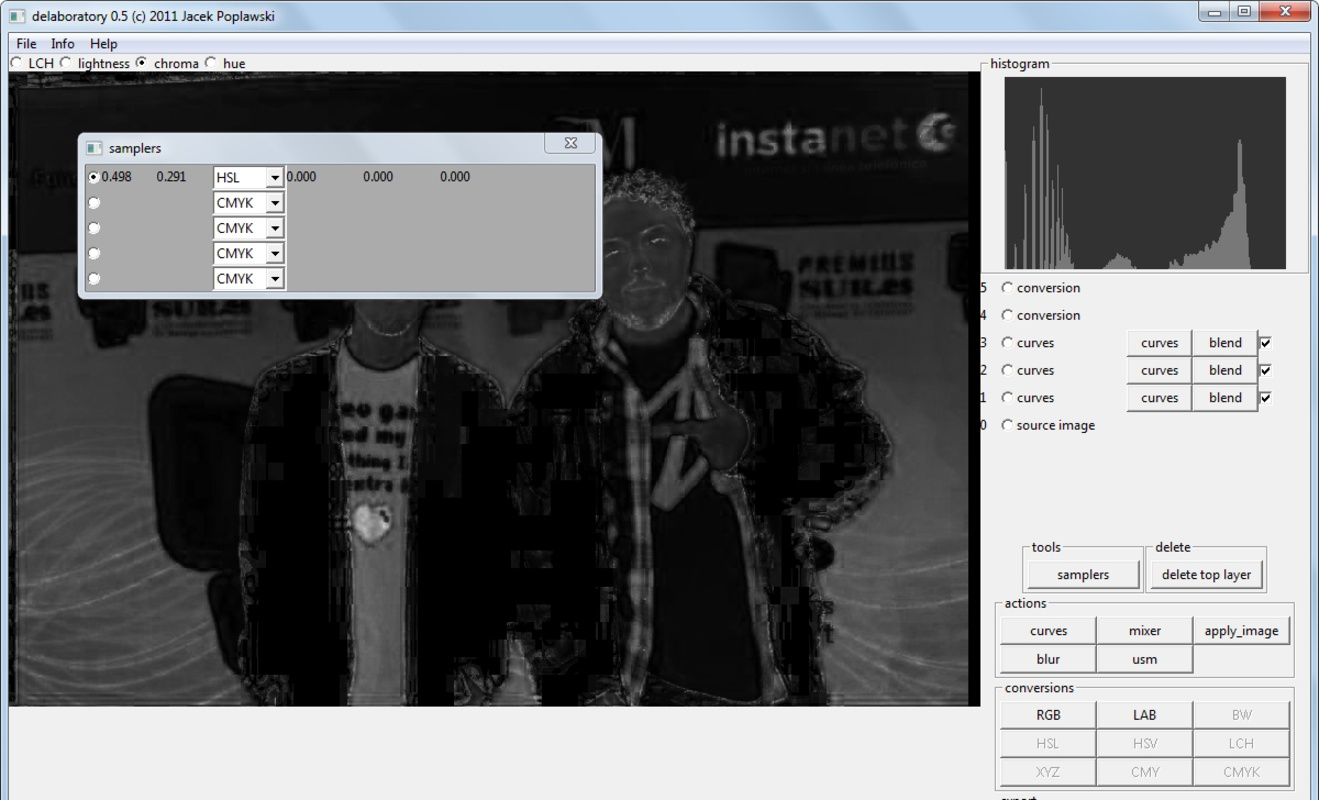
Task: Select the fifth sampler radio button
Action: pos(94,279)
